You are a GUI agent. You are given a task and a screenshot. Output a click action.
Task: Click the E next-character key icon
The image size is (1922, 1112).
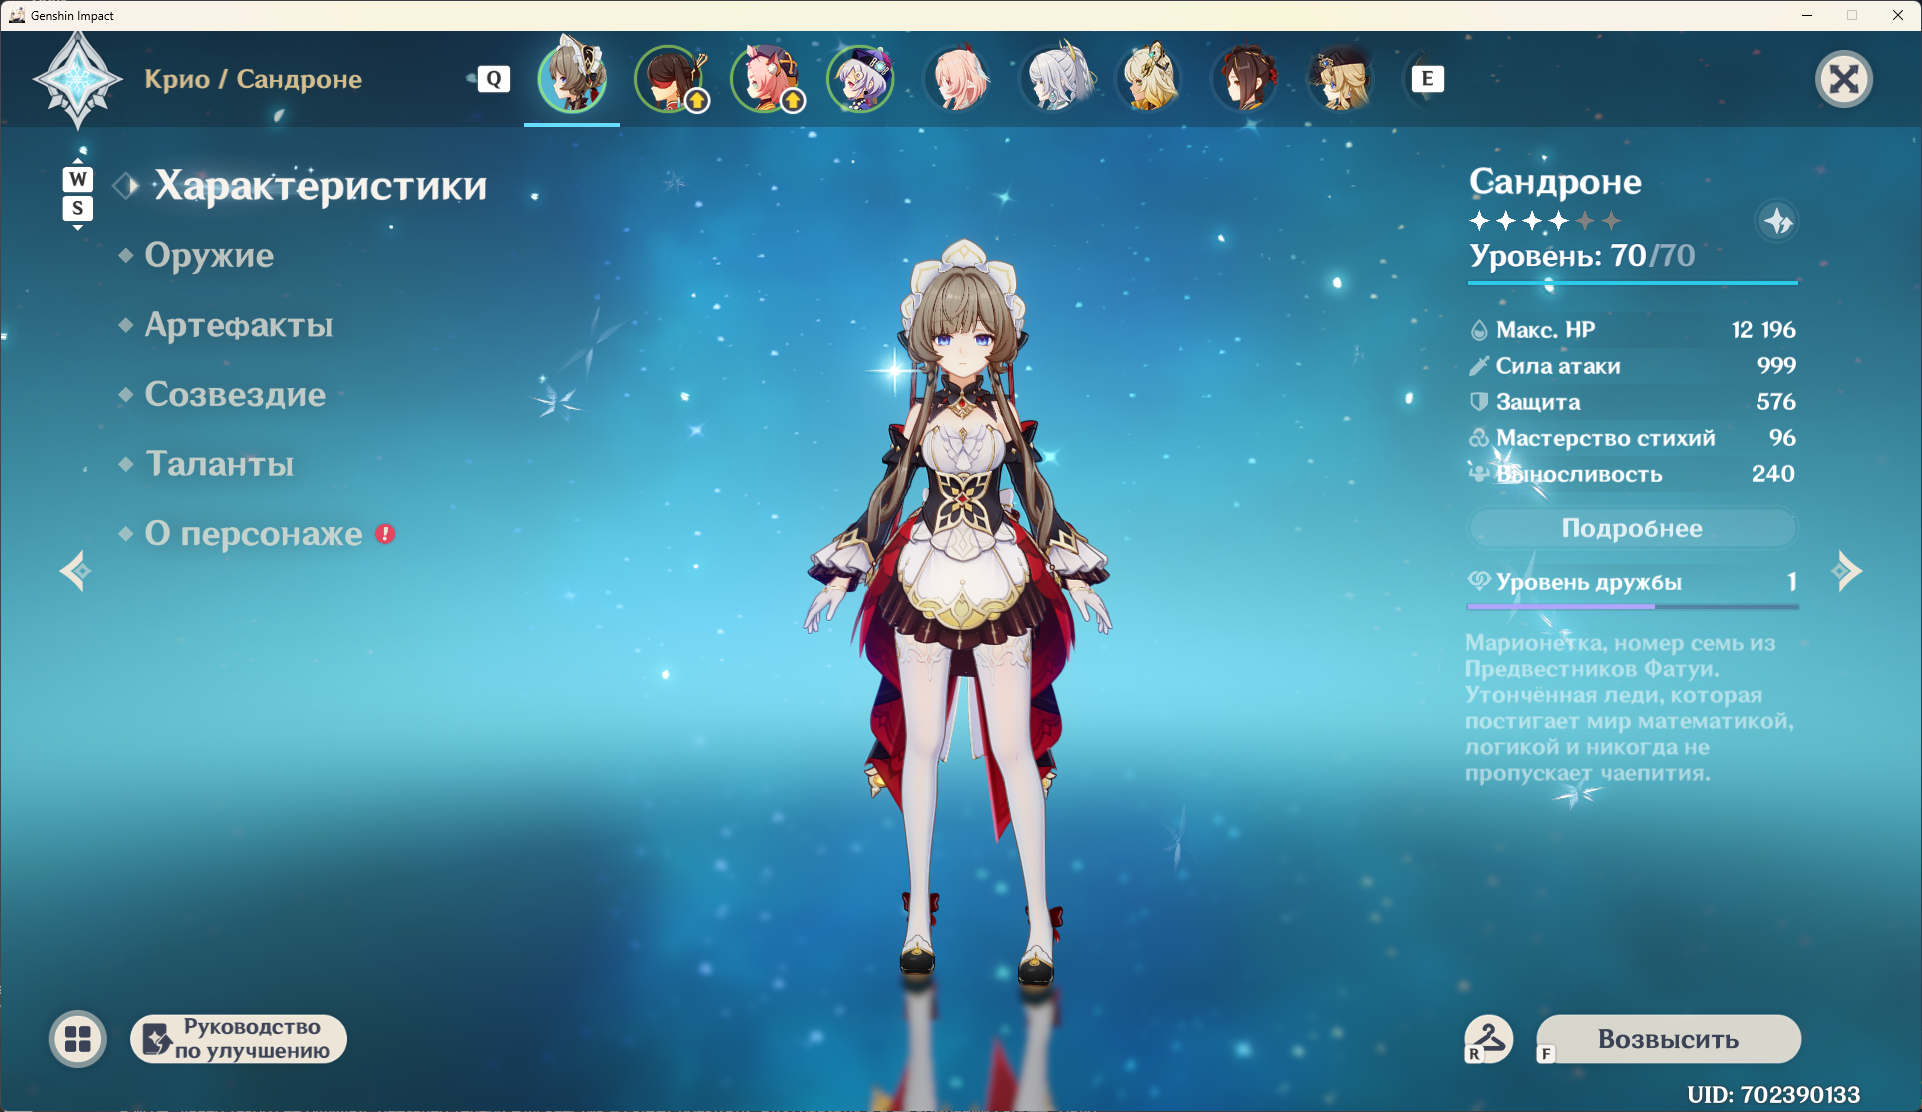pyautogui.click(x=1427, y=79)
